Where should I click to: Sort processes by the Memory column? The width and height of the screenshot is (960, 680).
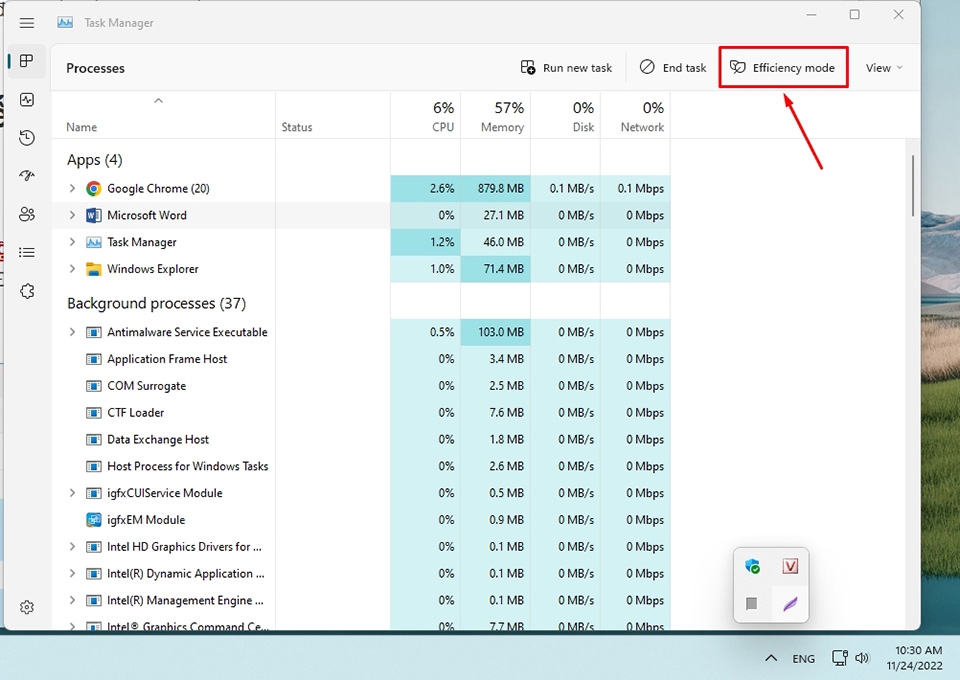505,117
